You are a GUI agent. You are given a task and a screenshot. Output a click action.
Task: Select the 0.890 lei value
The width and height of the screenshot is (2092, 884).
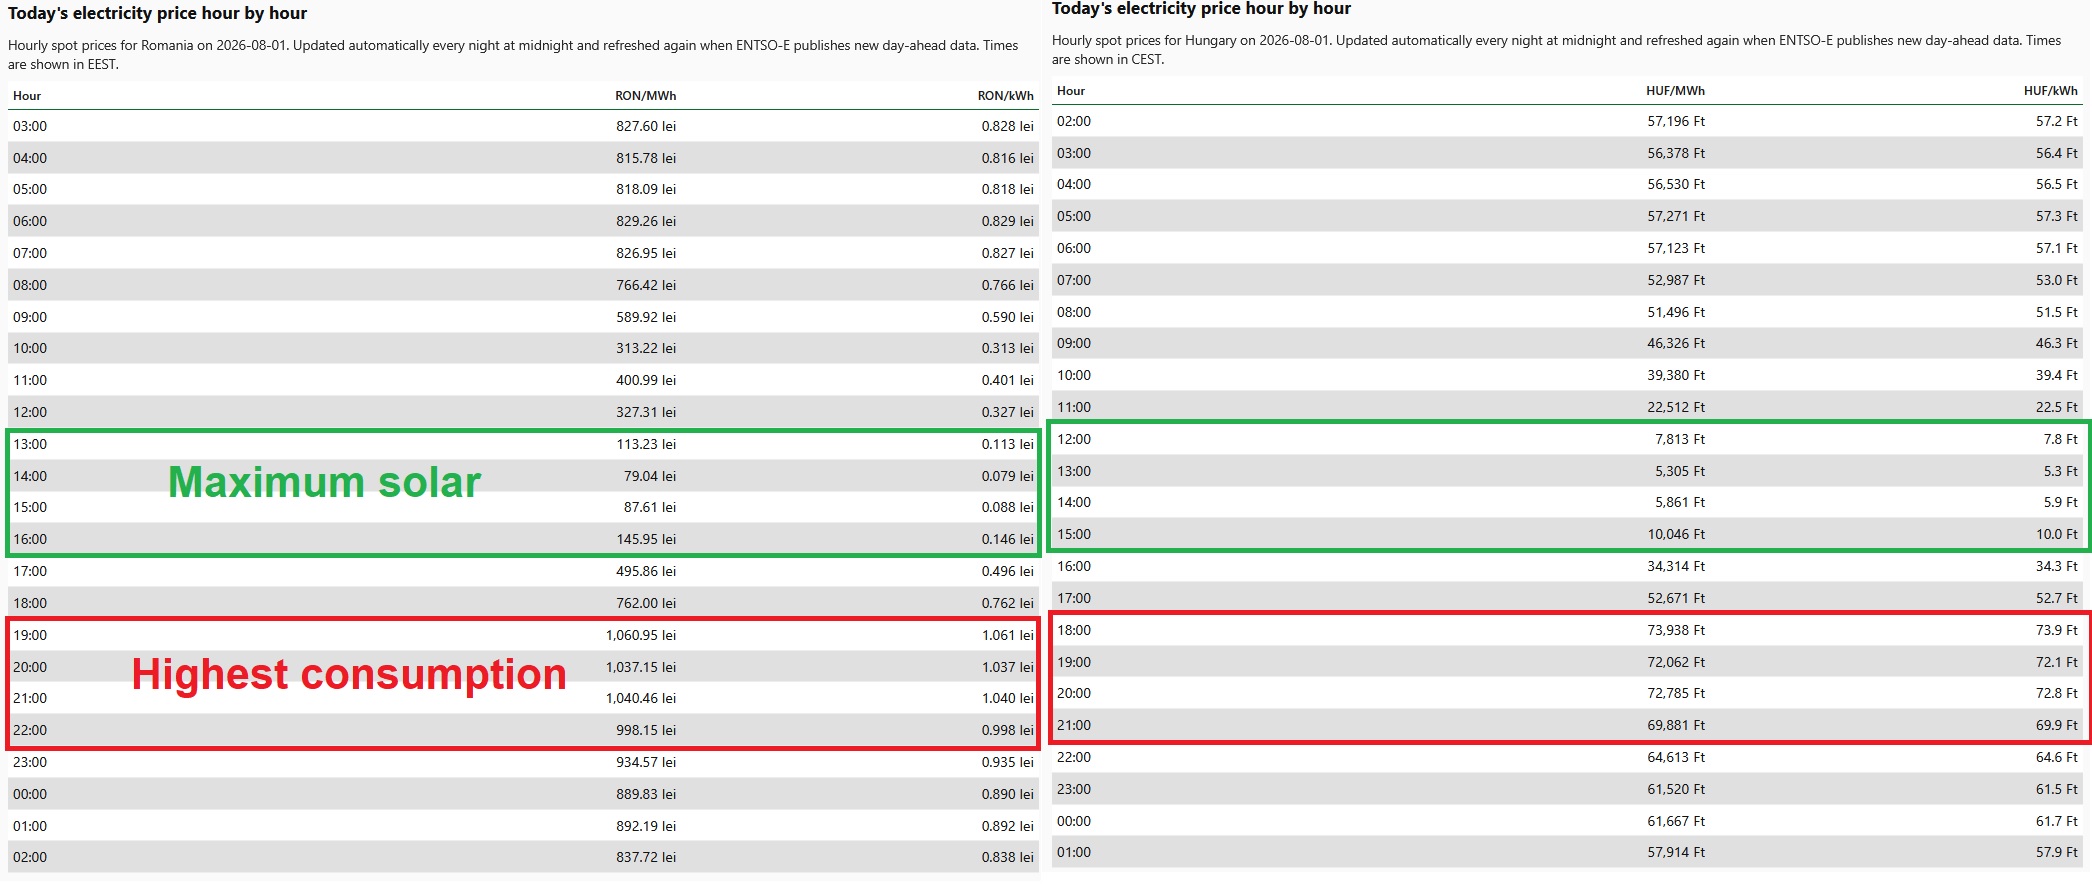[x=1007, y=794]
